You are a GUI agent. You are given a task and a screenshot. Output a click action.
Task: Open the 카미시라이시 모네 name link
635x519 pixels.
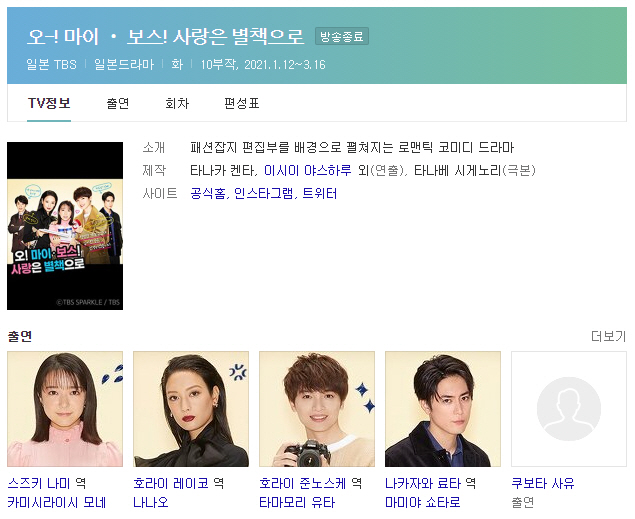[57, 502]
